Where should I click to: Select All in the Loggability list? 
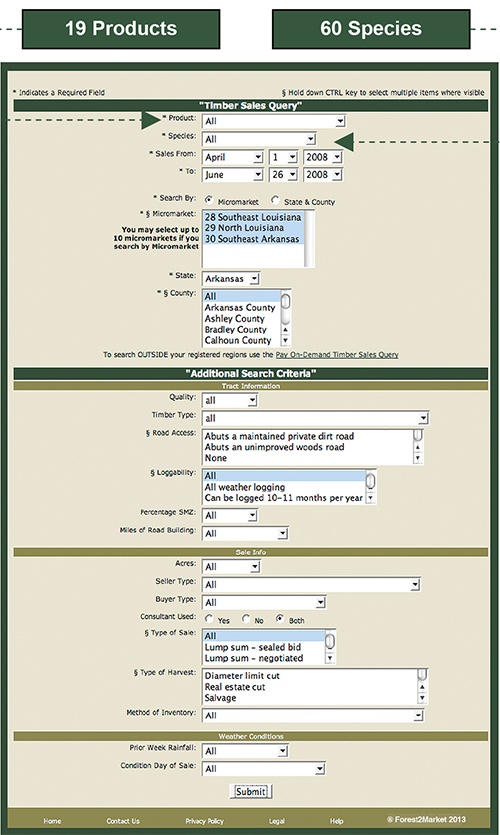[284, 476]
